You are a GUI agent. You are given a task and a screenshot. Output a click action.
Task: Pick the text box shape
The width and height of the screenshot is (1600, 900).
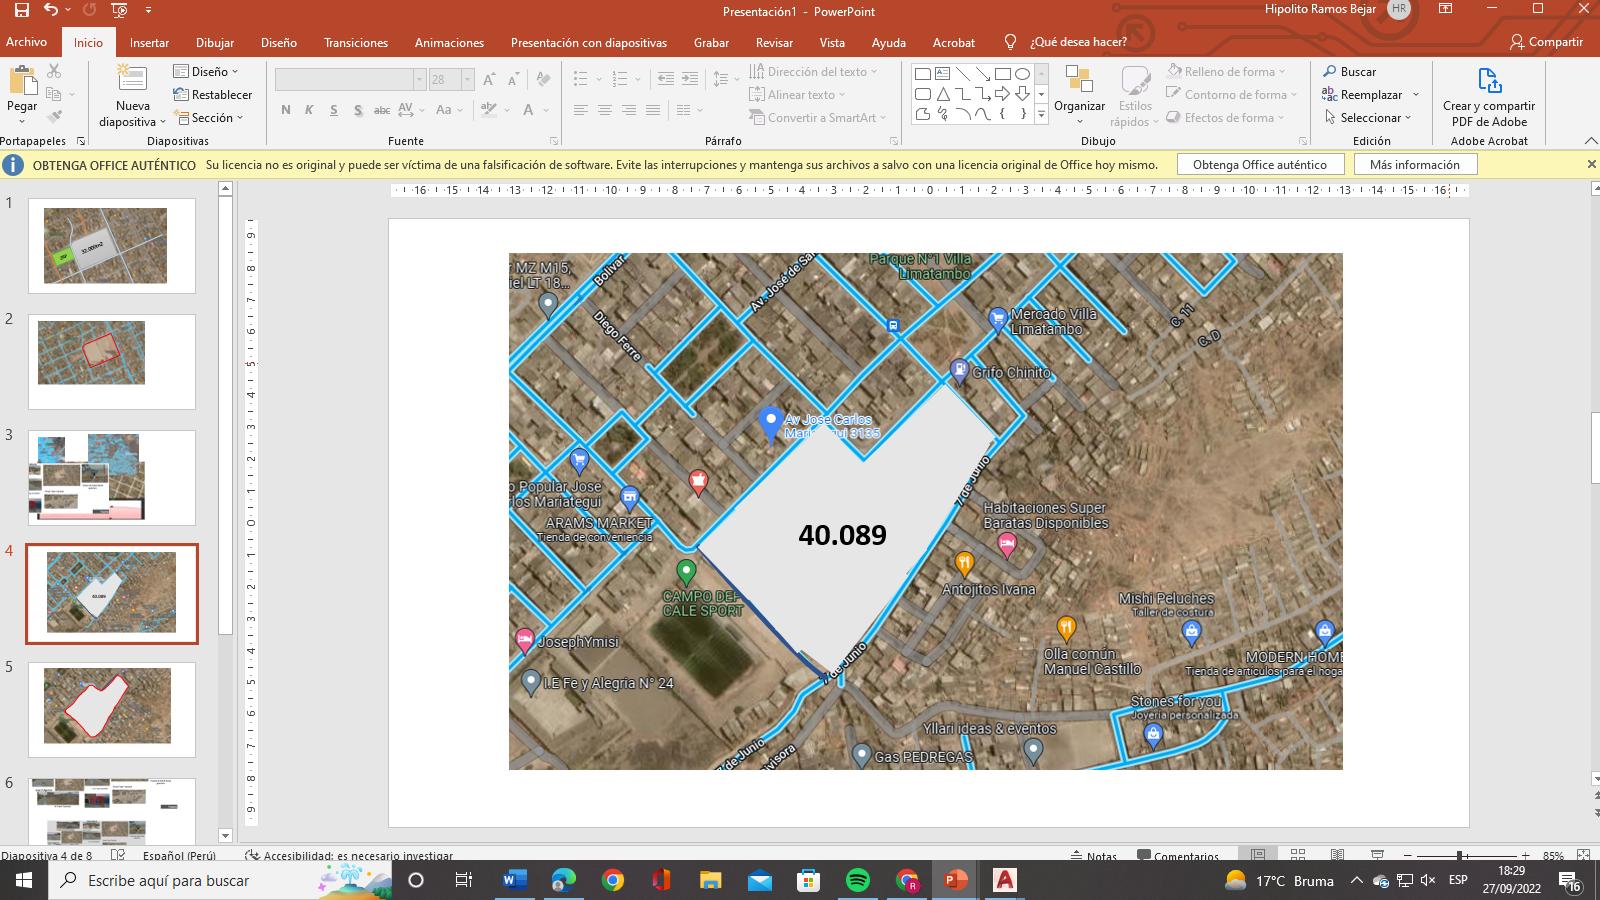pyautogui.click(x=943, y=74)
